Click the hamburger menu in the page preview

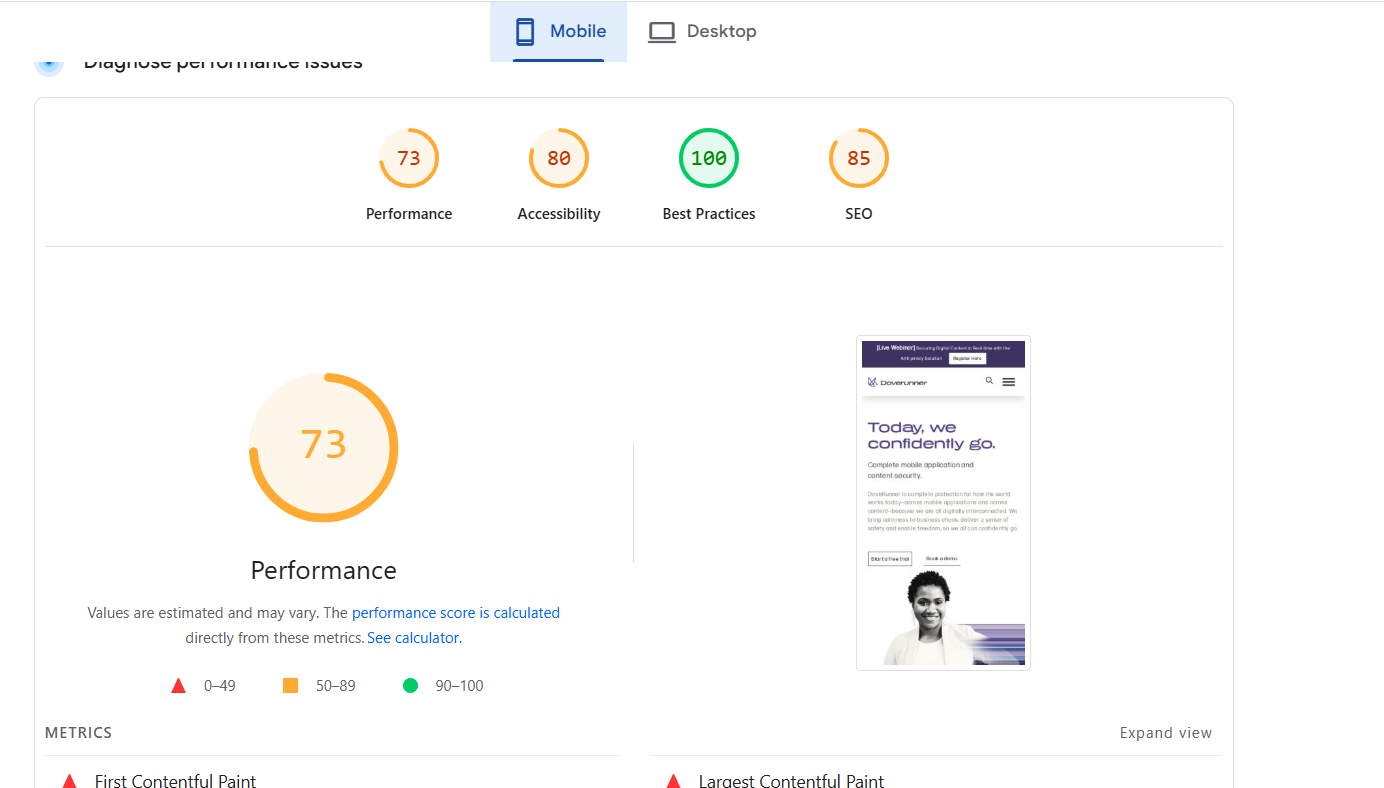click(1008, 382)
